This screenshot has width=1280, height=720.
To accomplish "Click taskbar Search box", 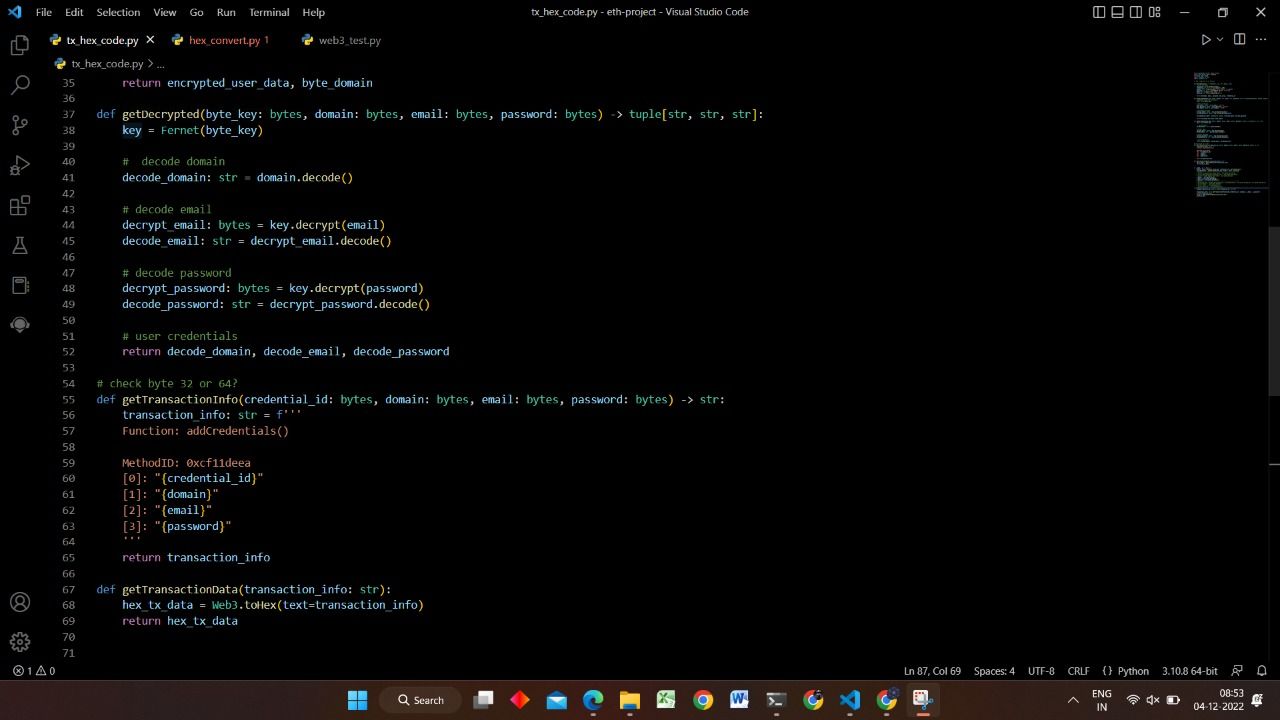I will click(x=421, y=700).
